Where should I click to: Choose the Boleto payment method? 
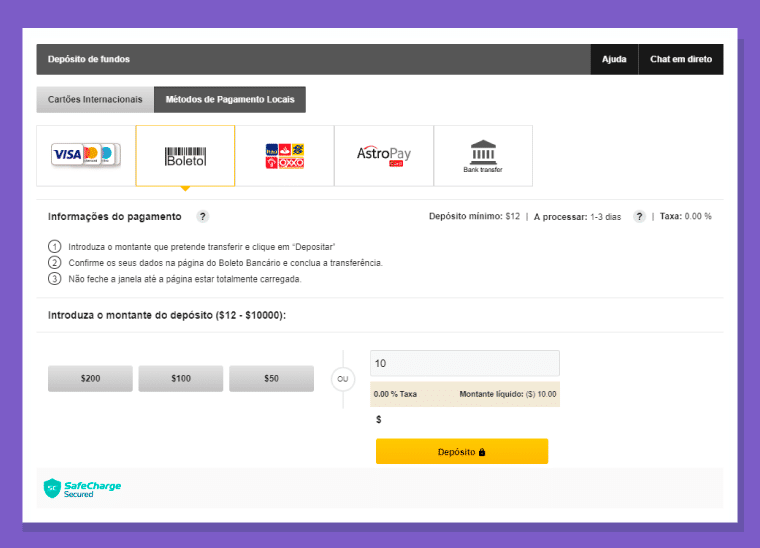(x=185, y=156)
